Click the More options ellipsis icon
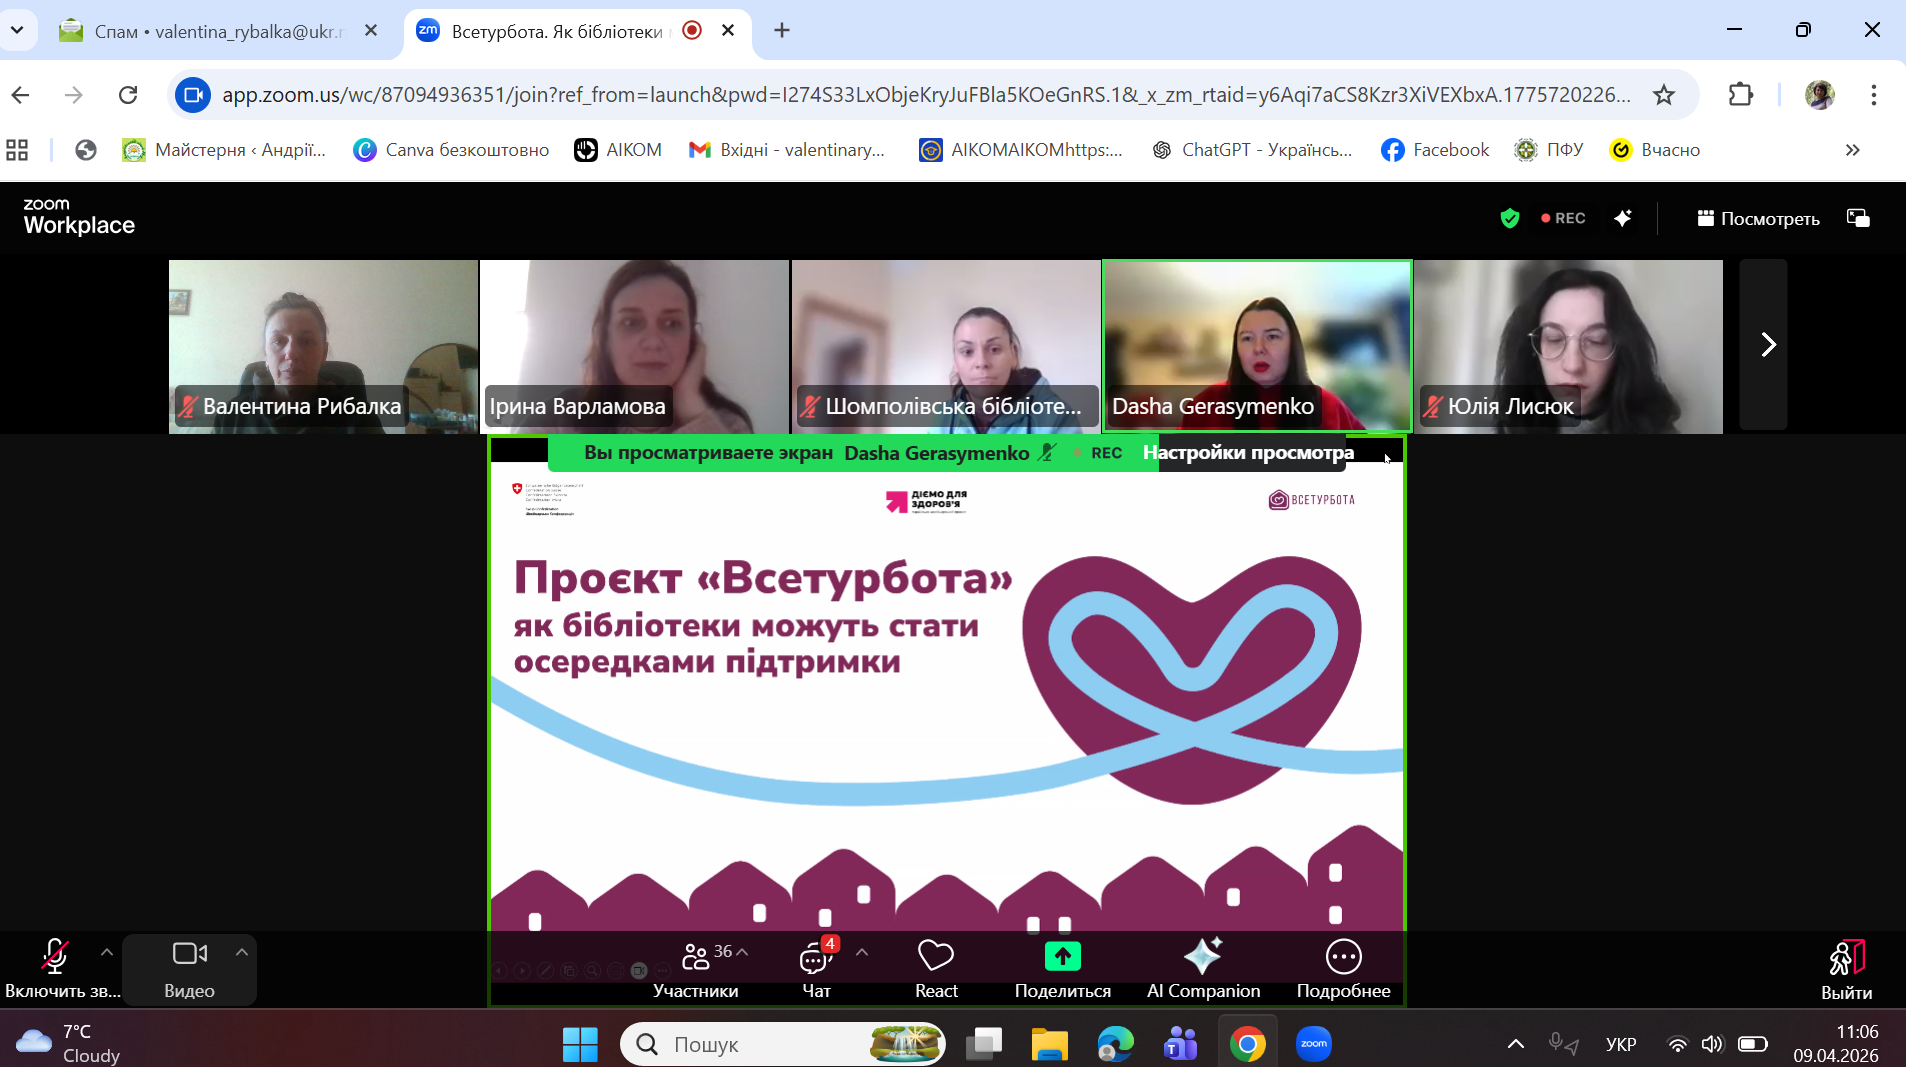This screenshot has height=1067, width=1906. tap(1343, 957)
